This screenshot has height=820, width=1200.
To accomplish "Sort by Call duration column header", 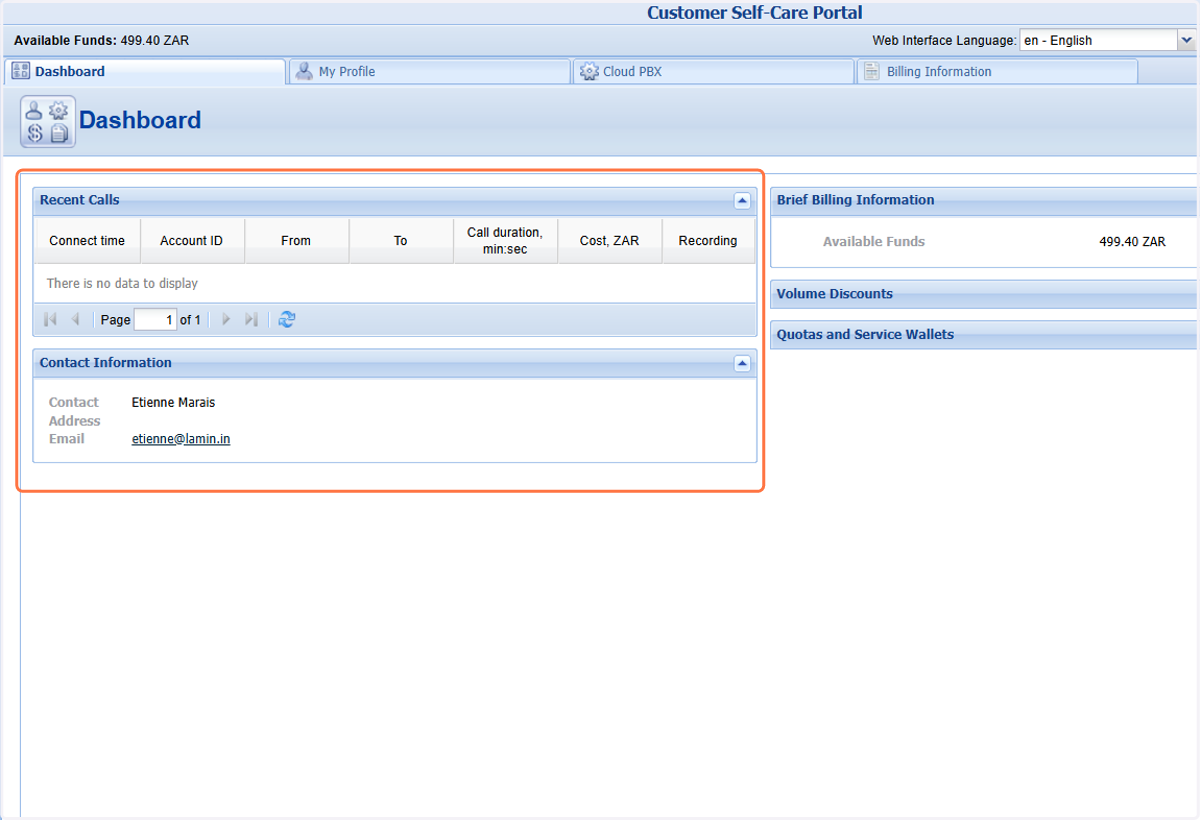I will (505, 241).
